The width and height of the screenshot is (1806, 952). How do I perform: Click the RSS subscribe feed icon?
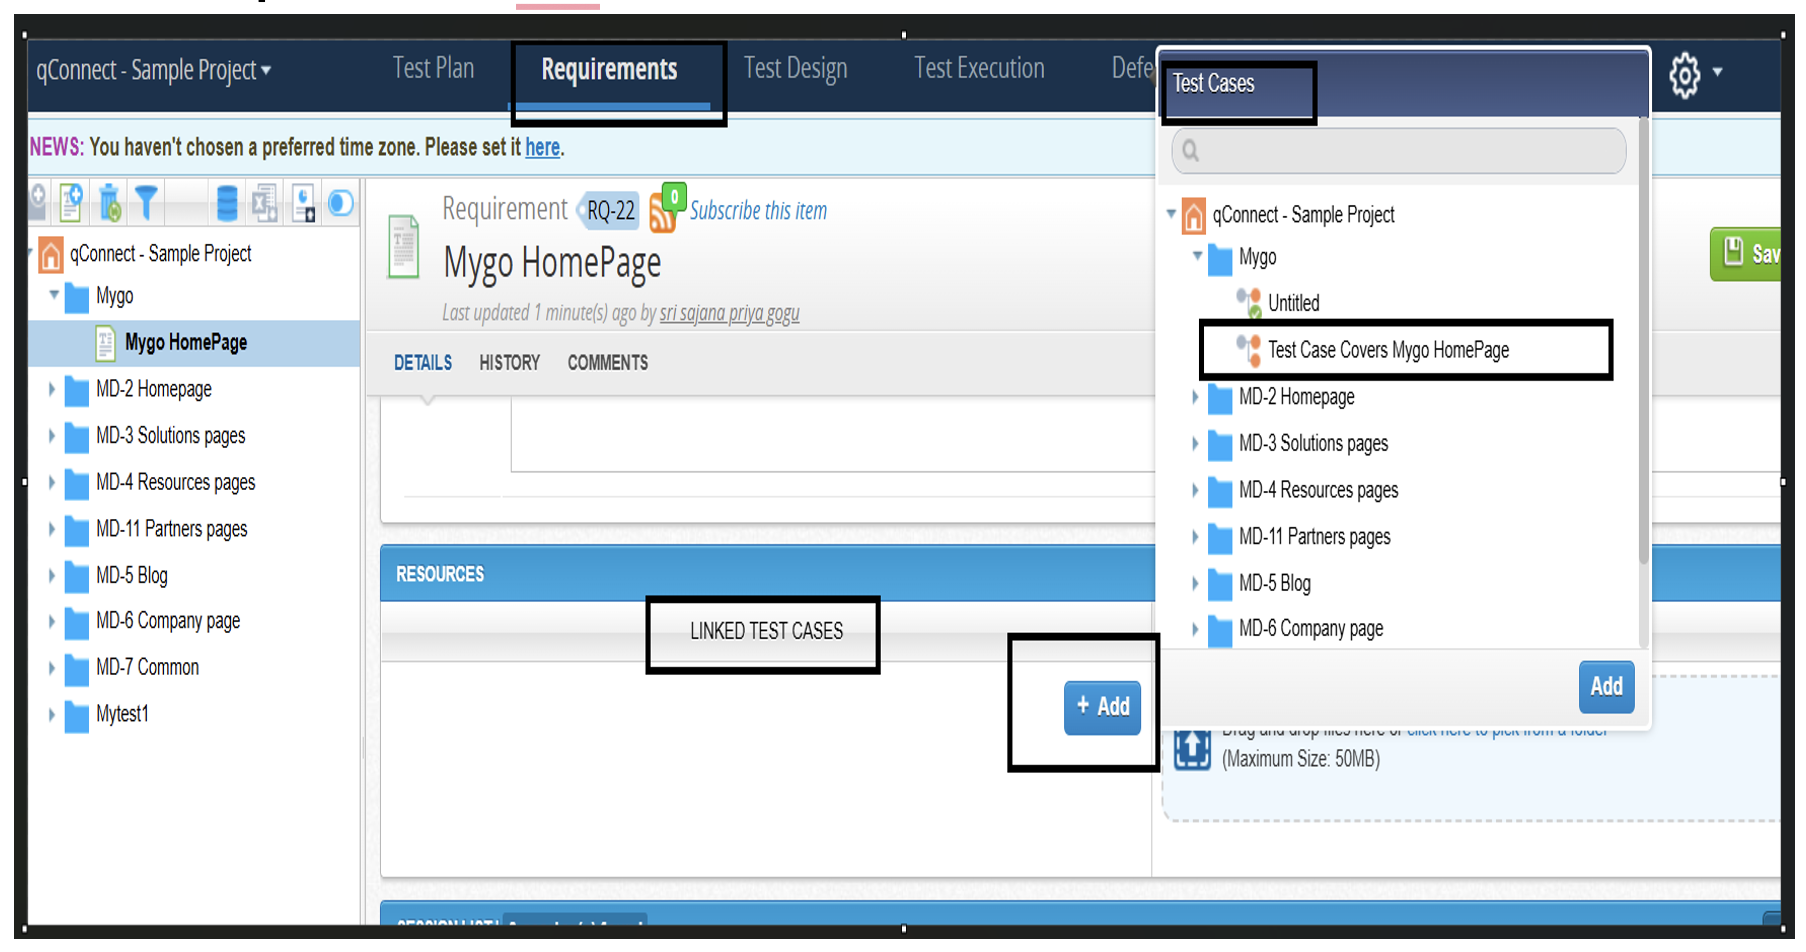662,212
